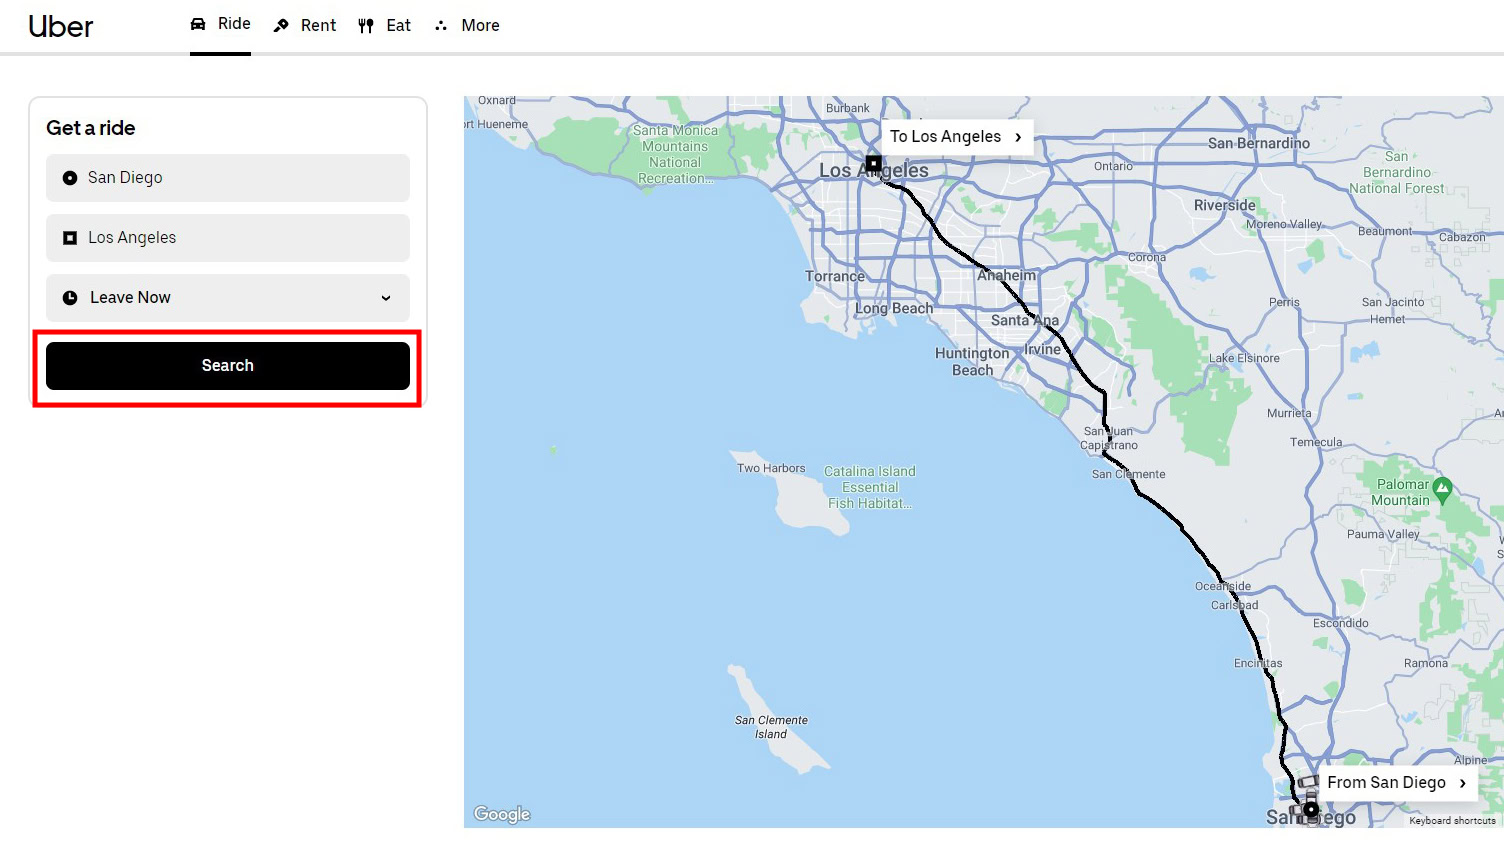Click the San Bernardino label on the map
1504x846 pixels.
click(1259, 143)
